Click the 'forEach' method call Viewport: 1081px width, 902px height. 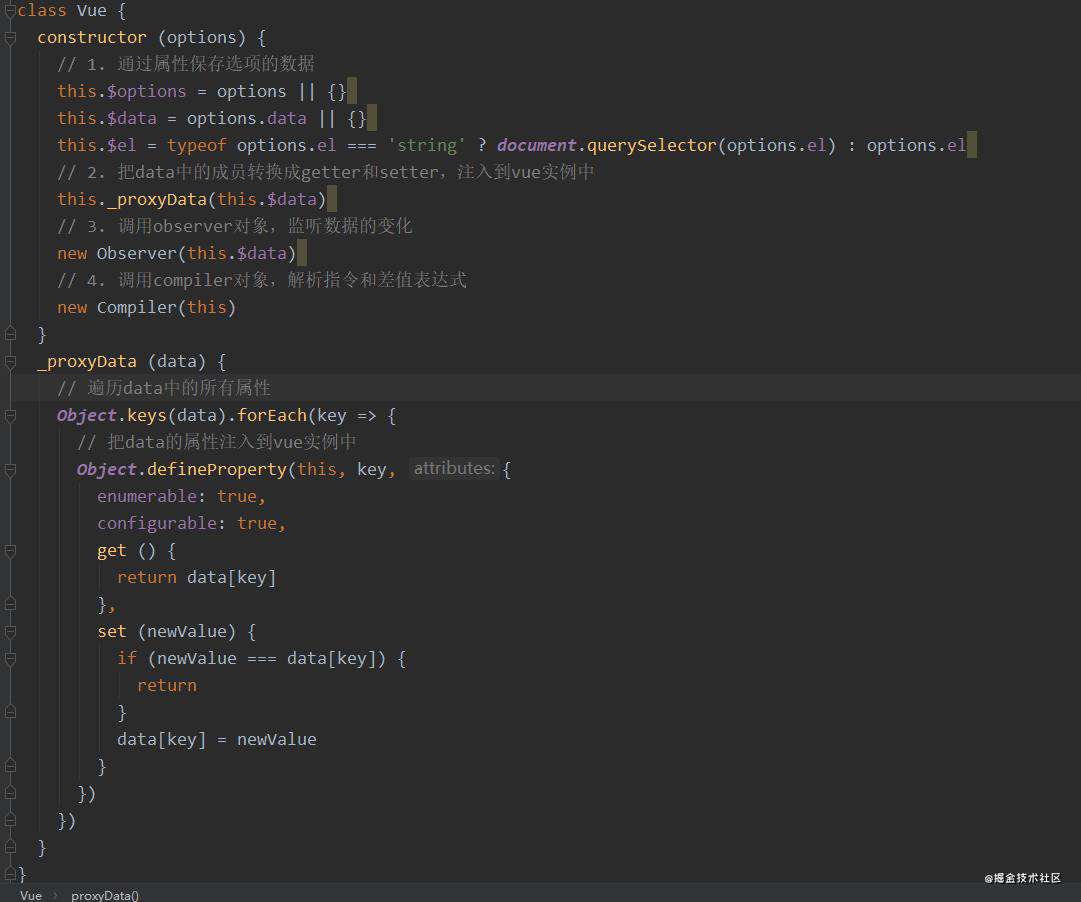point(272,416)
